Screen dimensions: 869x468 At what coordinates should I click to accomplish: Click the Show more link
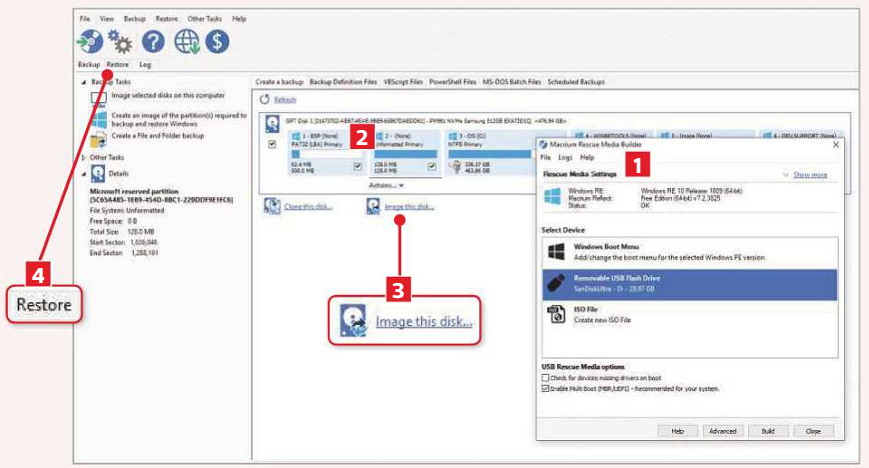coord(810,175)
